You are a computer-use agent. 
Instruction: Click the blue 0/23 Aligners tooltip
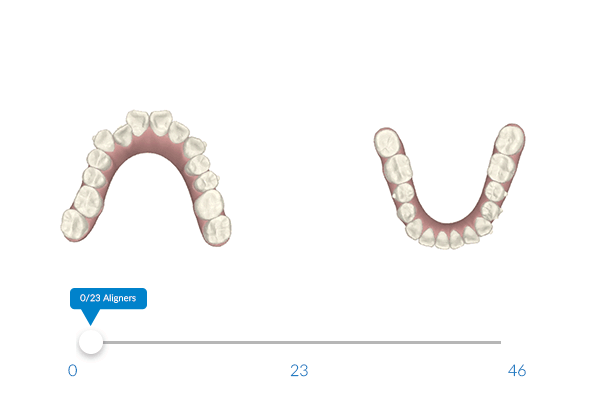click(x=108, y=298)
